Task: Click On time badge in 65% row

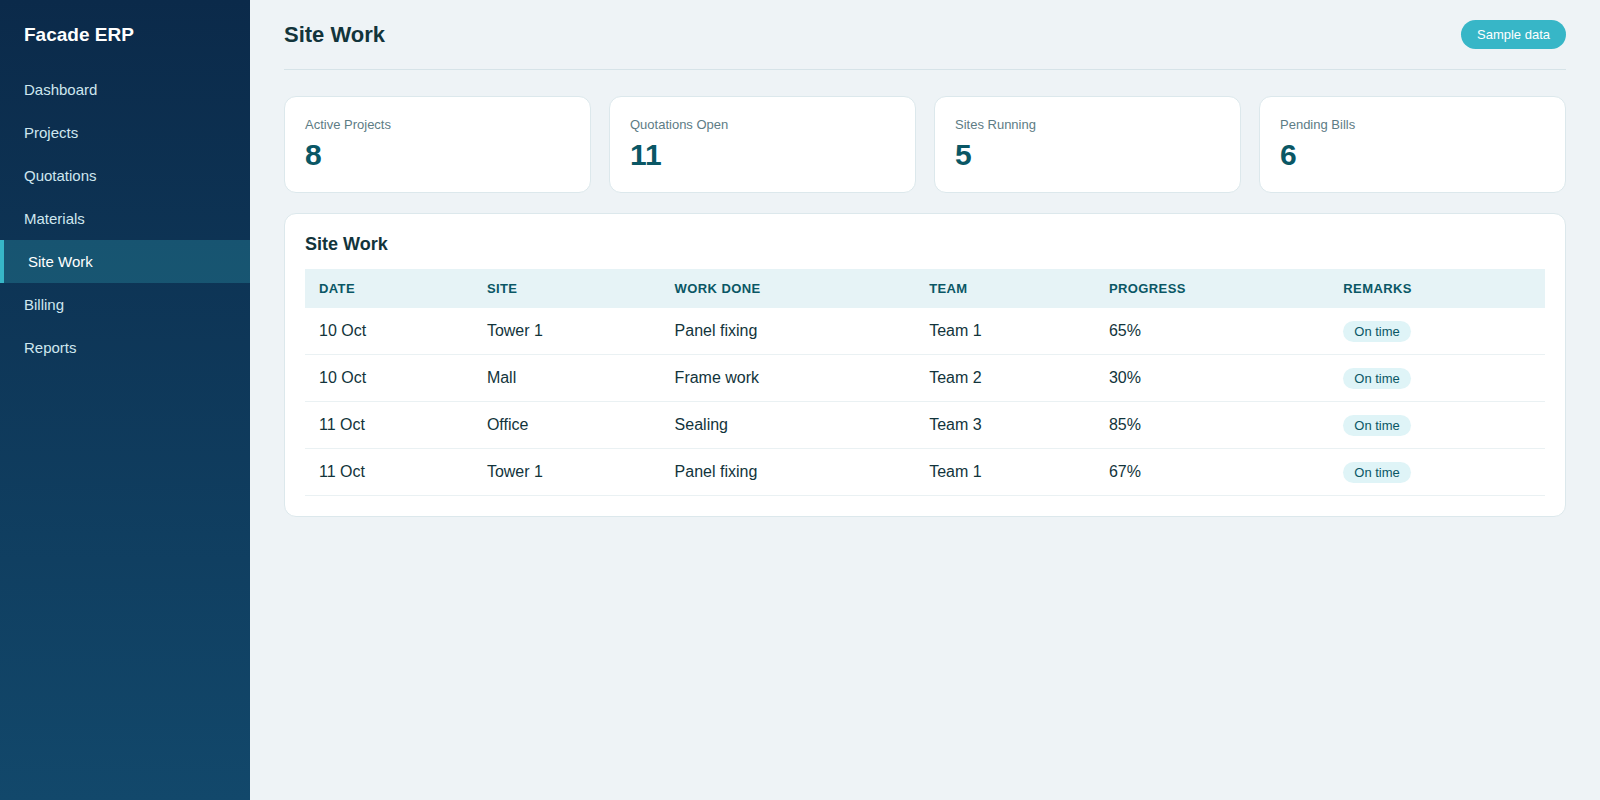Action: (x=1377, y=332)
